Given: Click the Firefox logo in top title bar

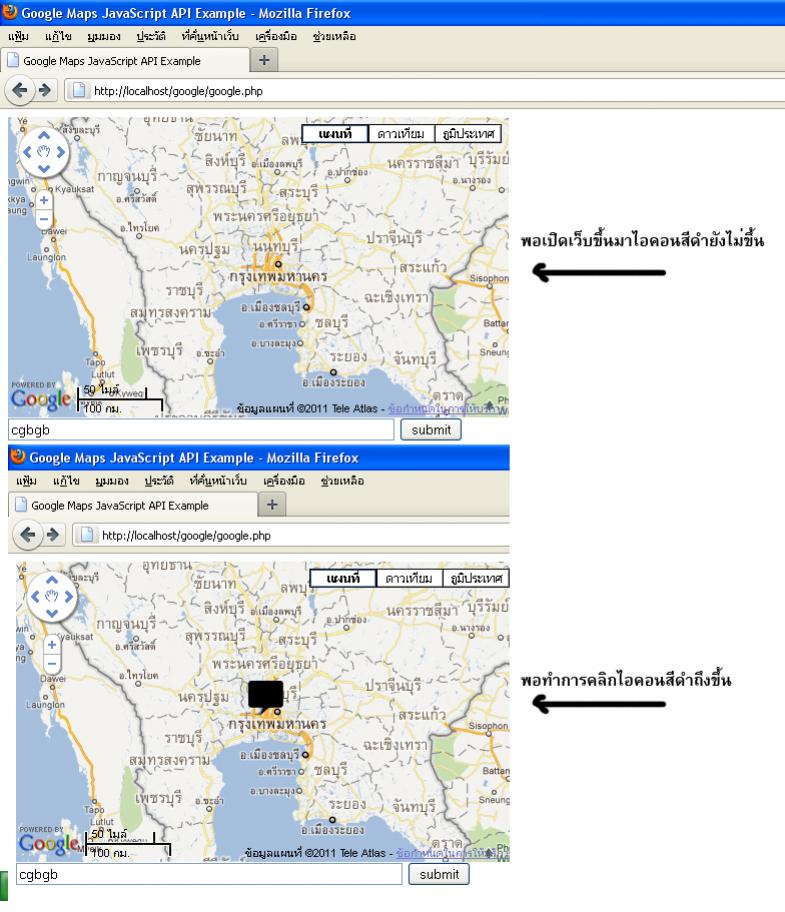Looking at the screenshot, I should (10, 12).
